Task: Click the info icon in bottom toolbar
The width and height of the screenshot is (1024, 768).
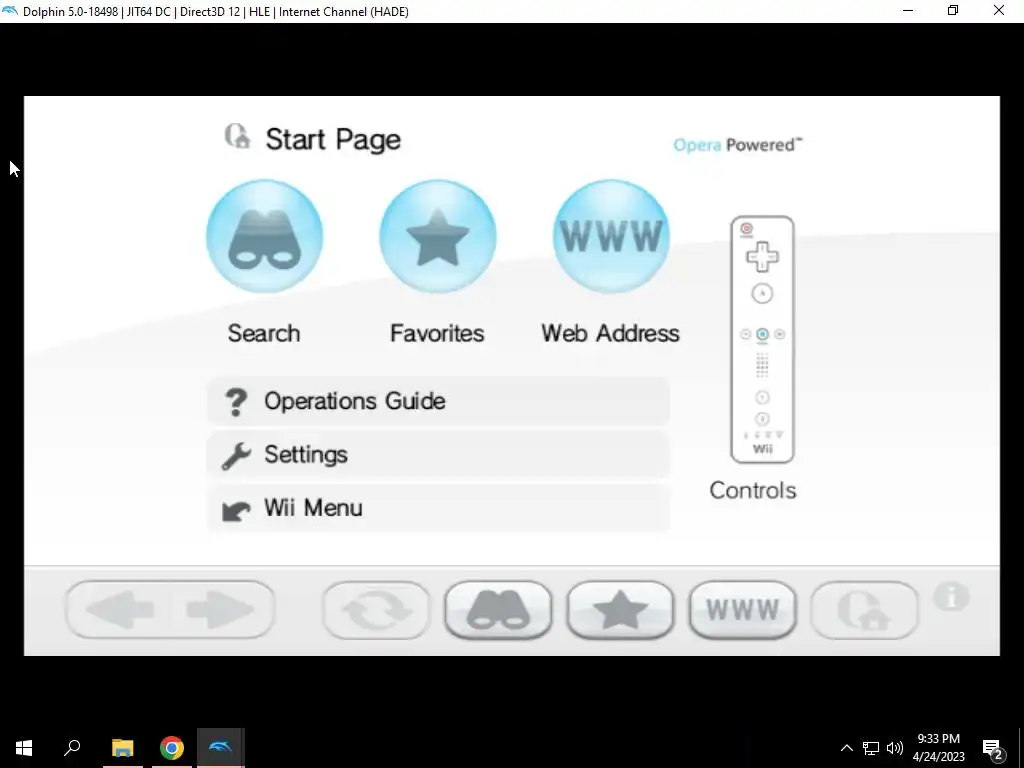Action: pos(951,597)
